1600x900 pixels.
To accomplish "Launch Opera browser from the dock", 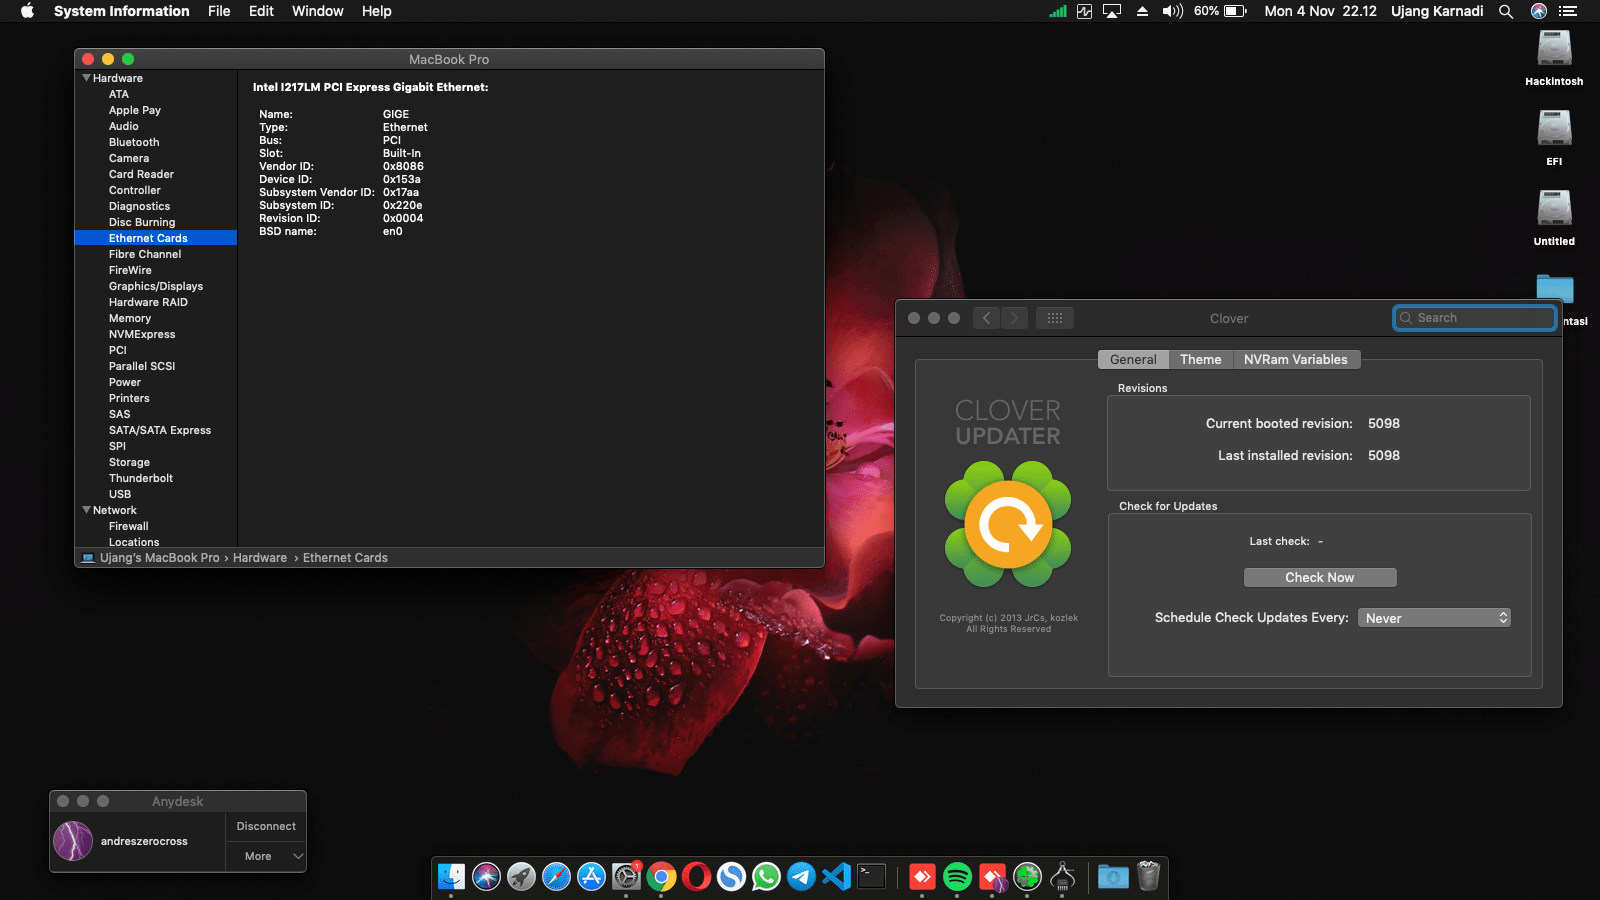I will tap(696, 877).
